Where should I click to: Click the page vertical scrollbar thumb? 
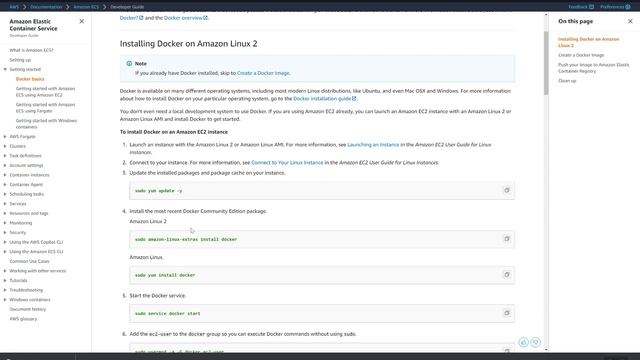click(546, 63)
